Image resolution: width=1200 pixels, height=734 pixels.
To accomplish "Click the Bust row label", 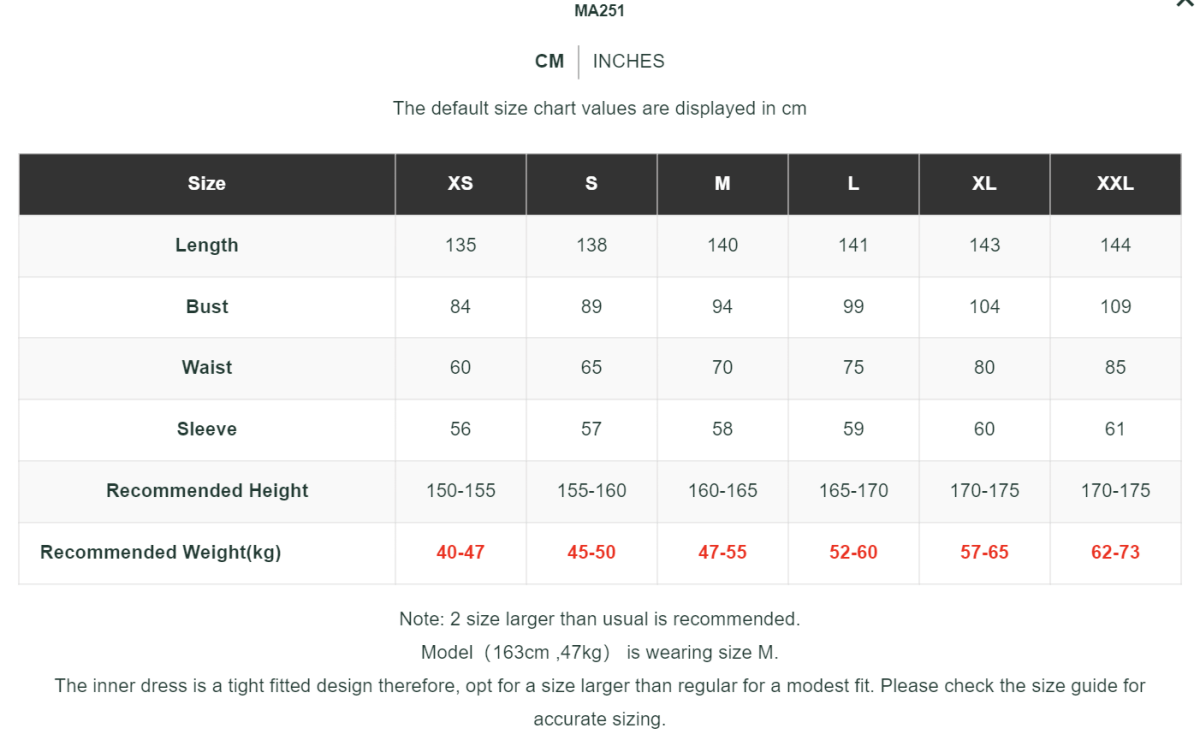I will [x=207, y=307].
